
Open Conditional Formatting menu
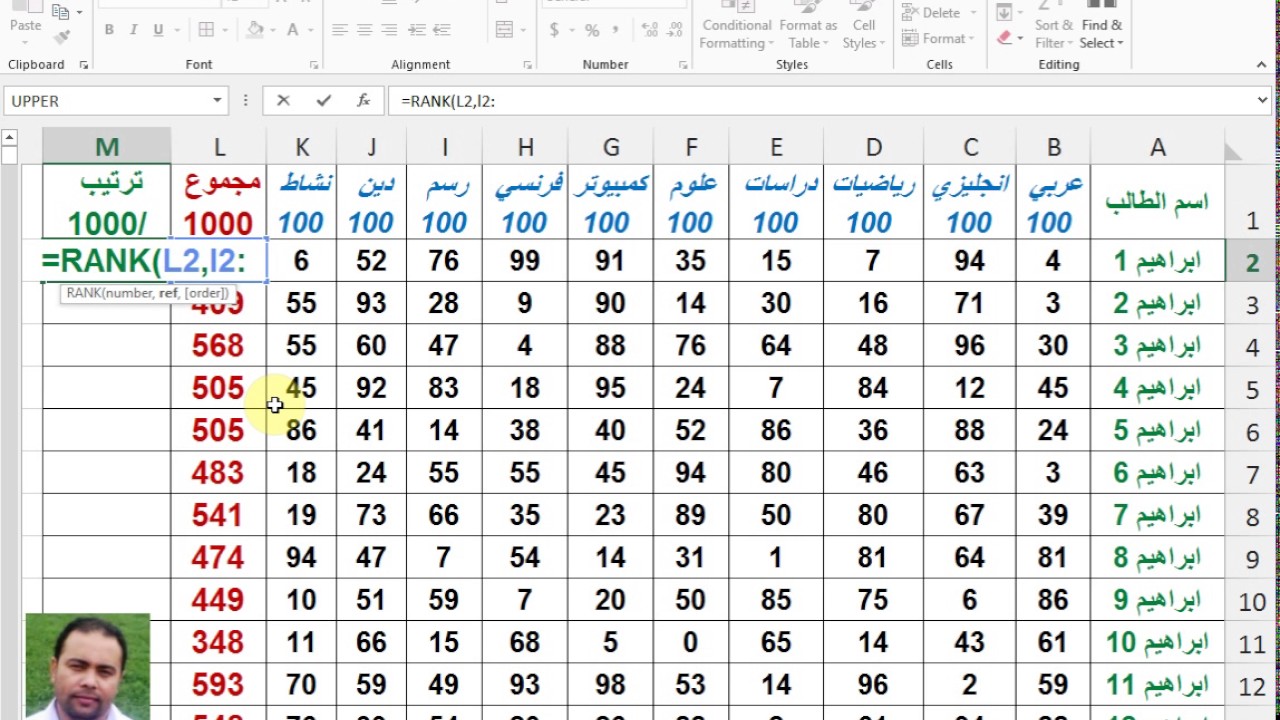(737, 25)
